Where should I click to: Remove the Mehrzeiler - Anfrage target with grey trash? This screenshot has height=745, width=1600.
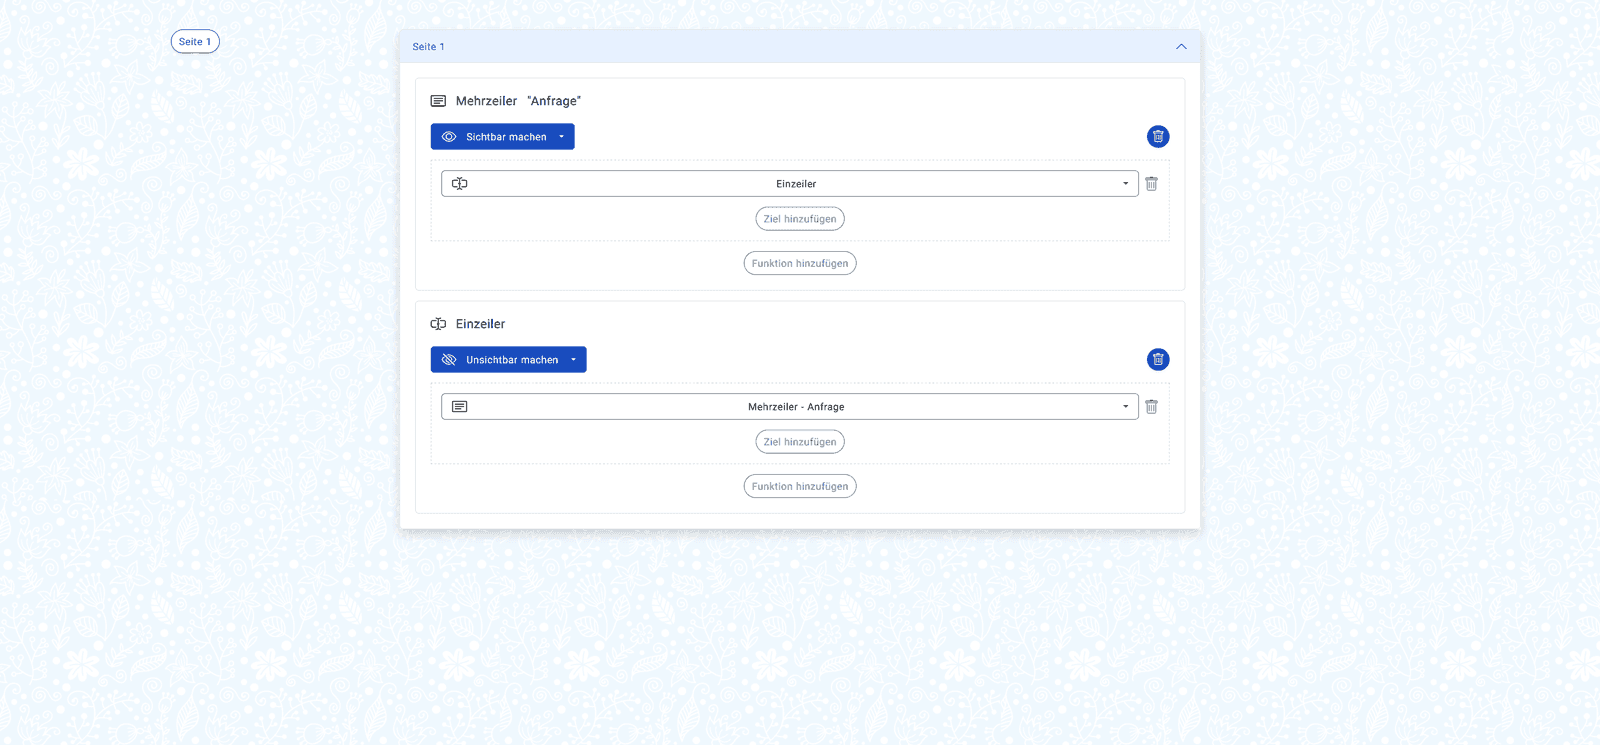(1152, 407)
